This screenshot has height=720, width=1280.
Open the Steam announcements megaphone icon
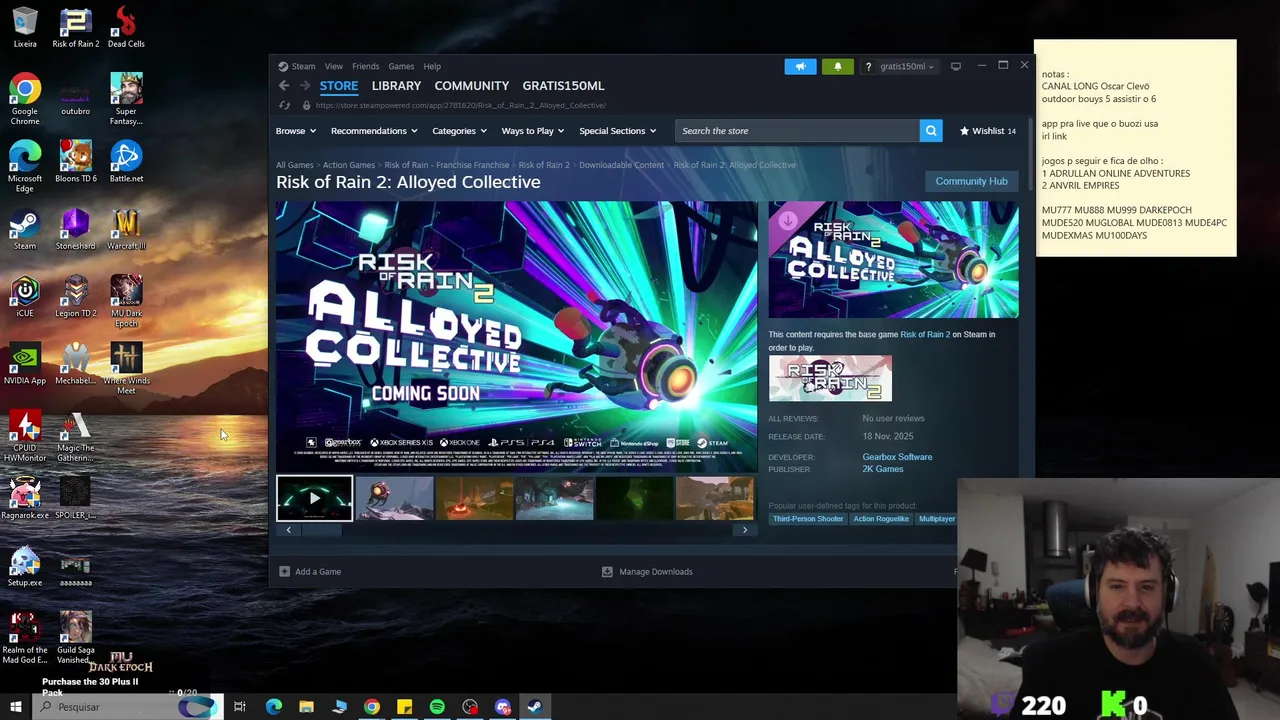point(800,66)
